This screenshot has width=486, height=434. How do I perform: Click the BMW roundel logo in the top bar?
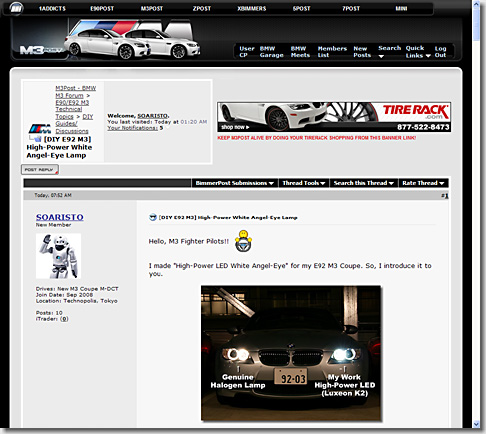[16, 8]
